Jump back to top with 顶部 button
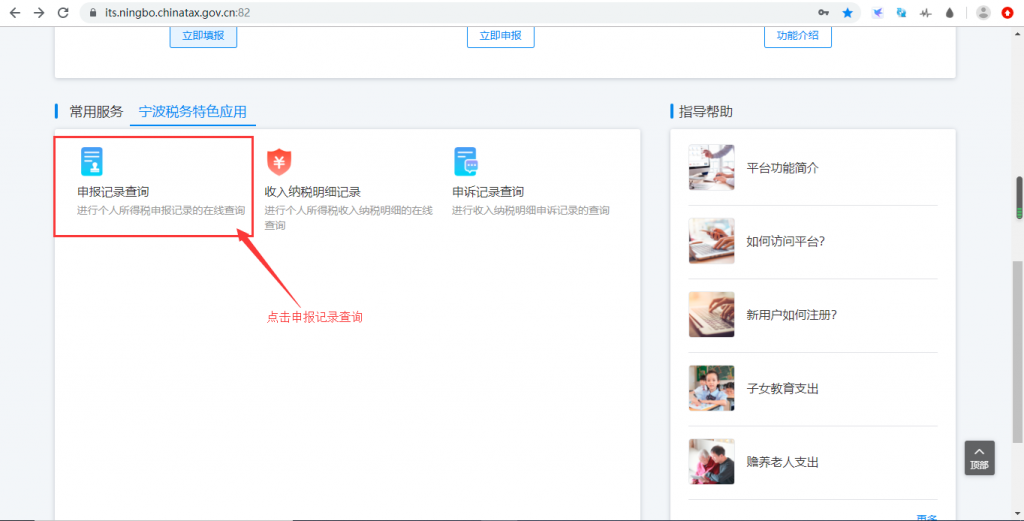 tap(980, 458)
